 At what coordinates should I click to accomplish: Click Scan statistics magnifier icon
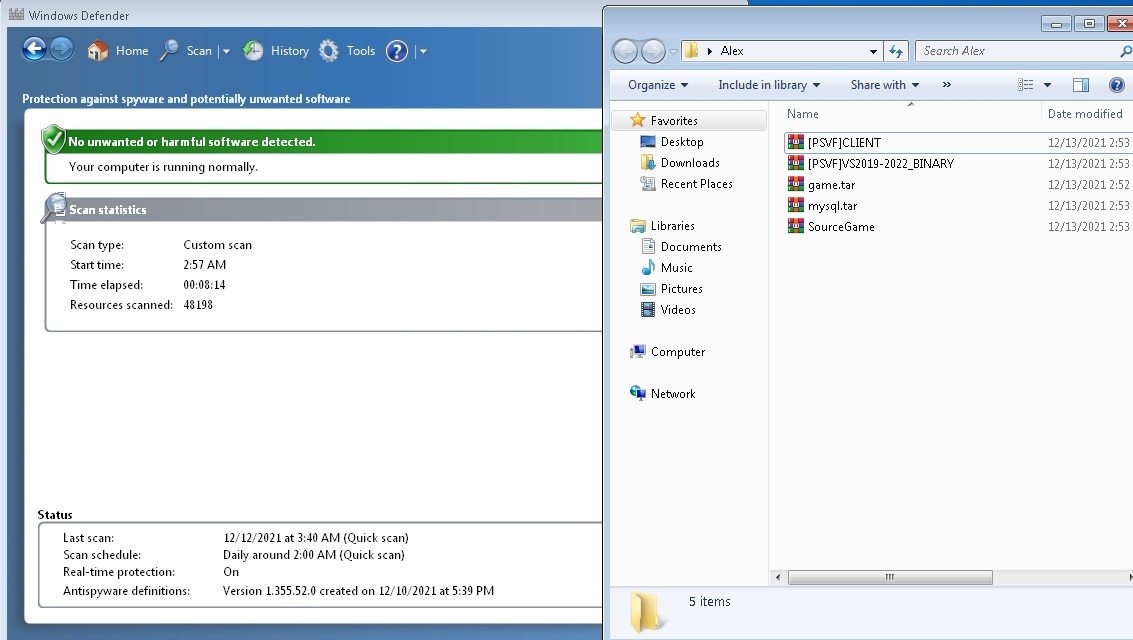(54, 207)
